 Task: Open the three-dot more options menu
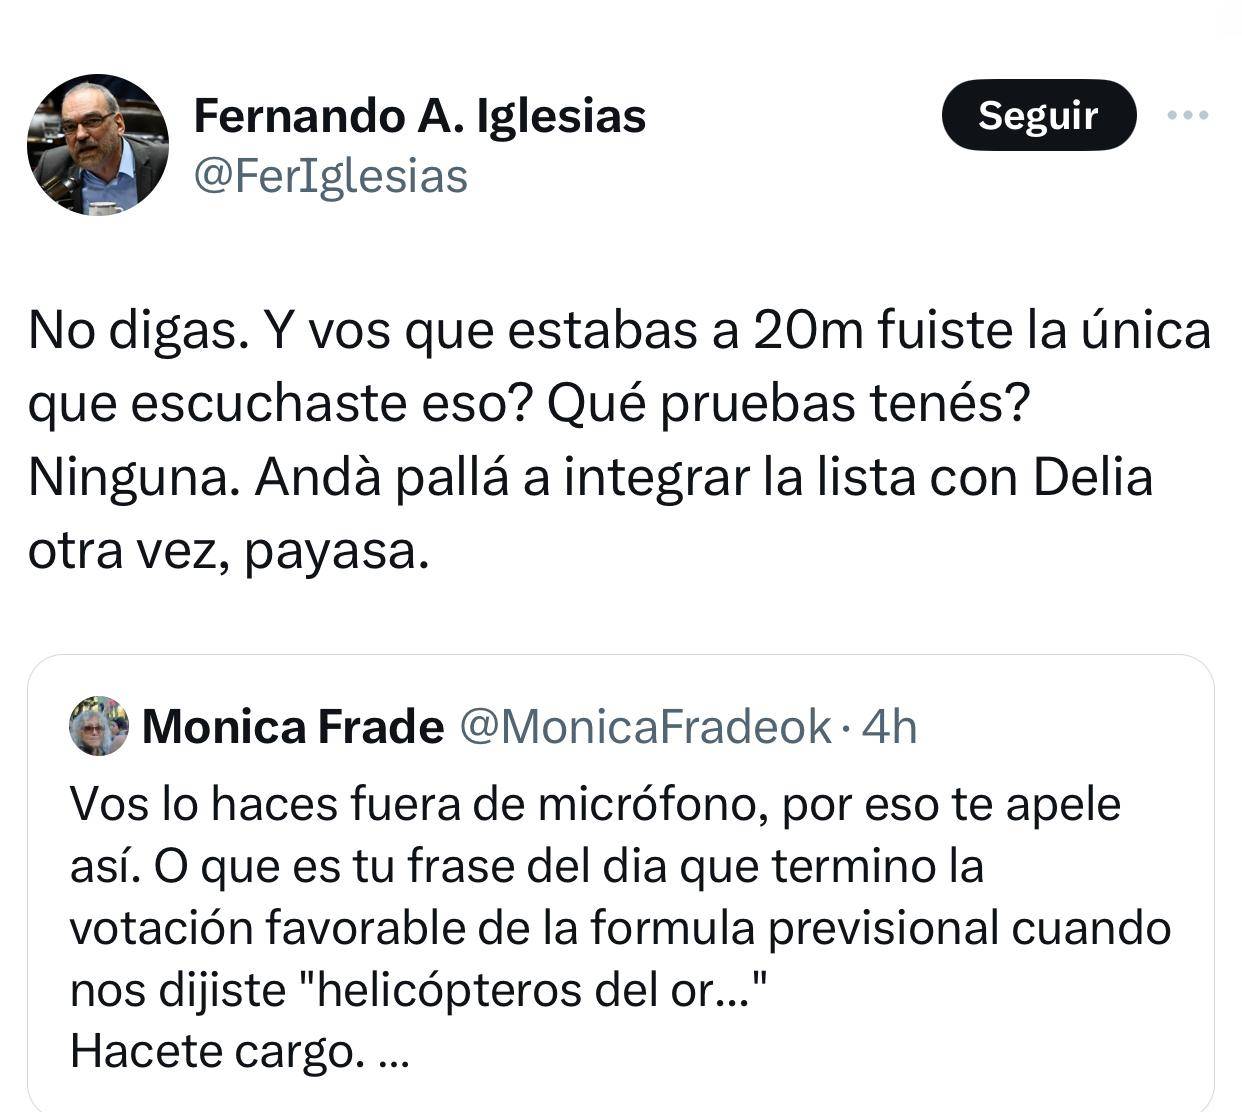(1188, 116)
